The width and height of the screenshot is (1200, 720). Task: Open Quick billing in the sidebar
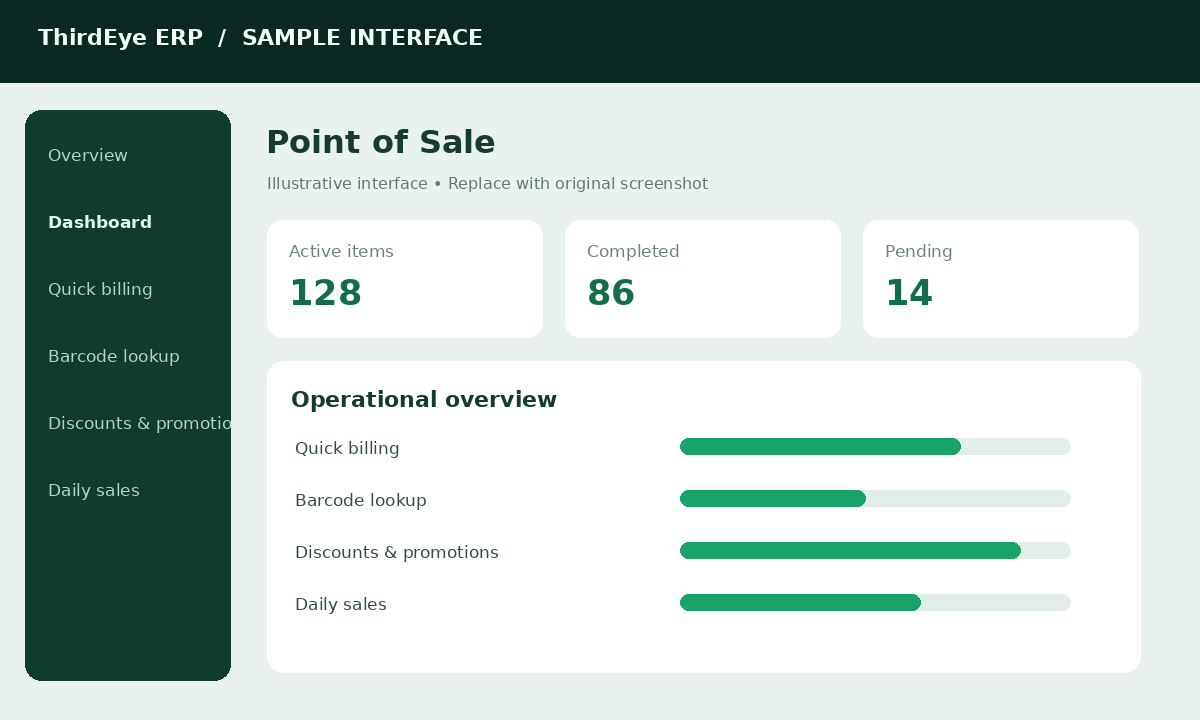[100, 290]
